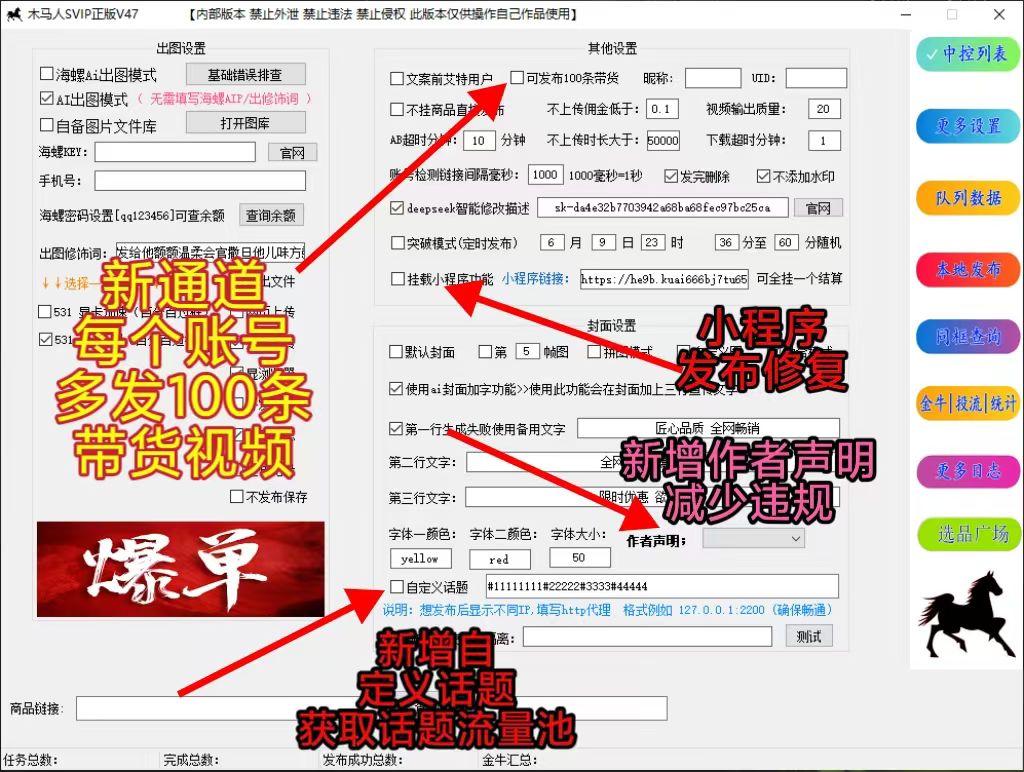Screen dimensions: 1024x772
Task: Uncheck deepseek智能修改描述 checkbox
Action: [396, 208]
